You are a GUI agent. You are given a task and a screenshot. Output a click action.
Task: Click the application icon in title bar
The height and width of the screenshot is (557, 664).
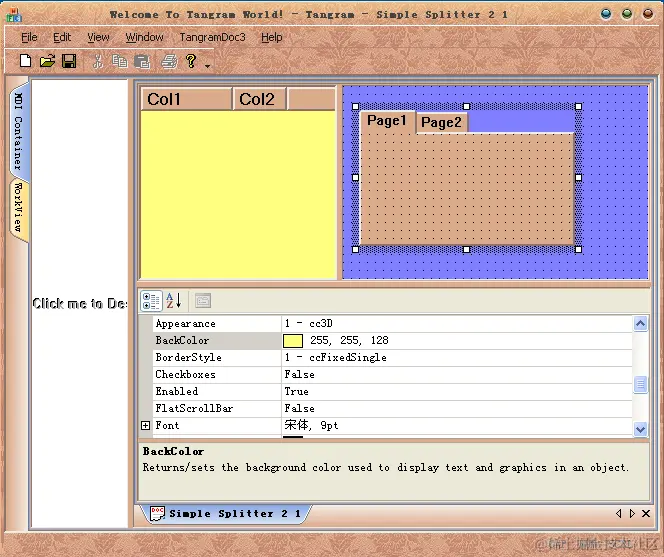14,15
